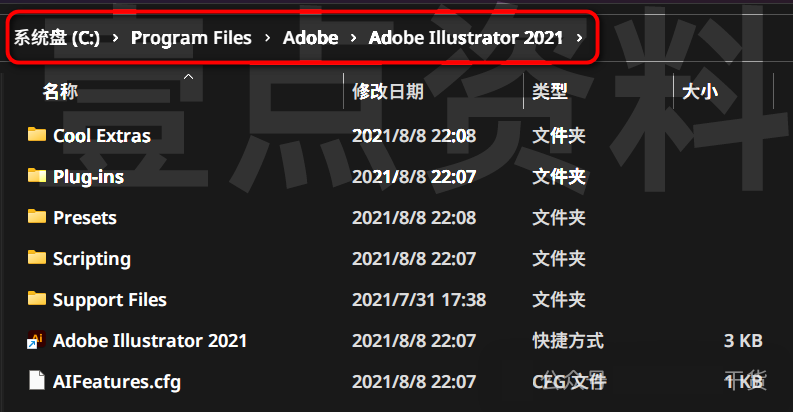This screenshot has width=793, height=412.
Task: Click date 2021/8/8 22:07 of Scripting row
Action: (414, 259)
